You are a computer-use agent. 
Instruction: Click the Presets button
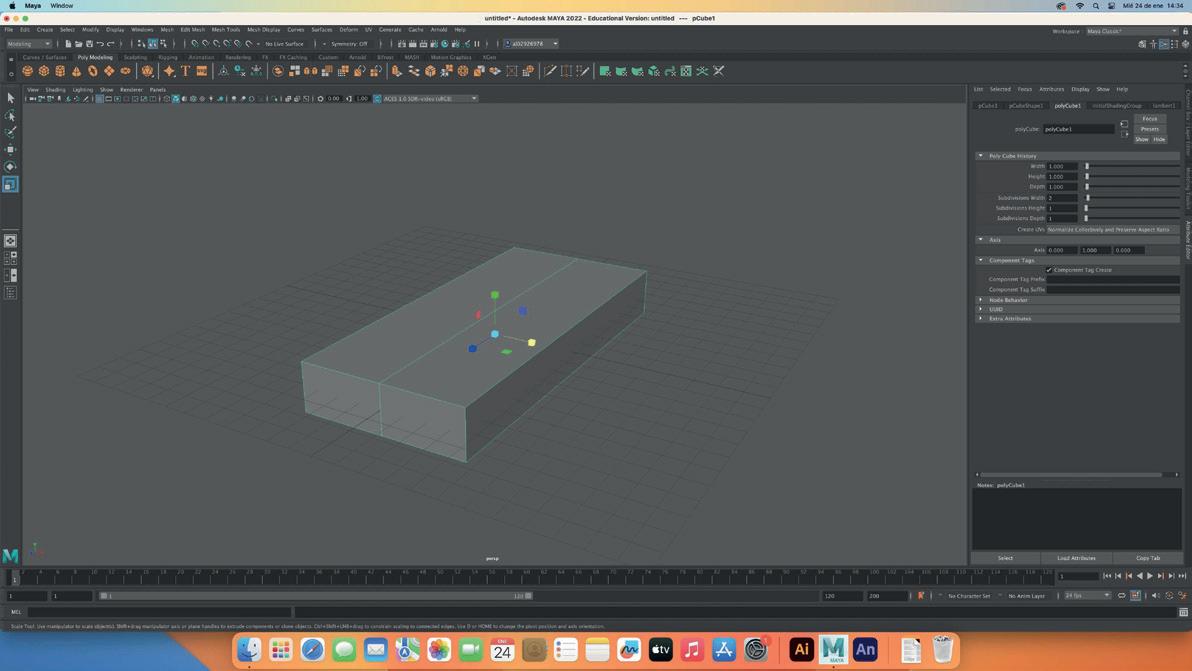click(x=1149, y=129)
